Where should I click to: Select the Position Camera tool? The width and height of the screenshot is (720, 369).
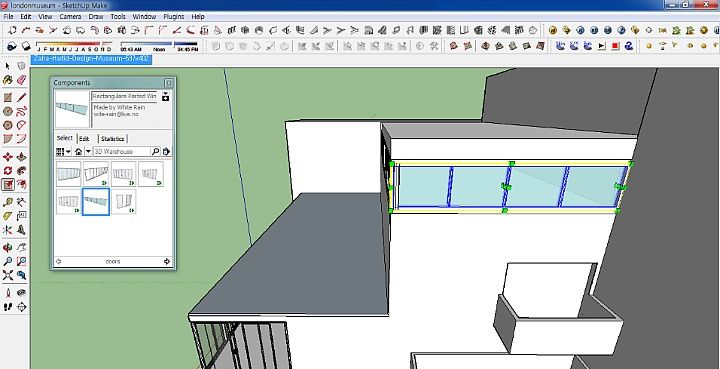[x=8, y=293]
